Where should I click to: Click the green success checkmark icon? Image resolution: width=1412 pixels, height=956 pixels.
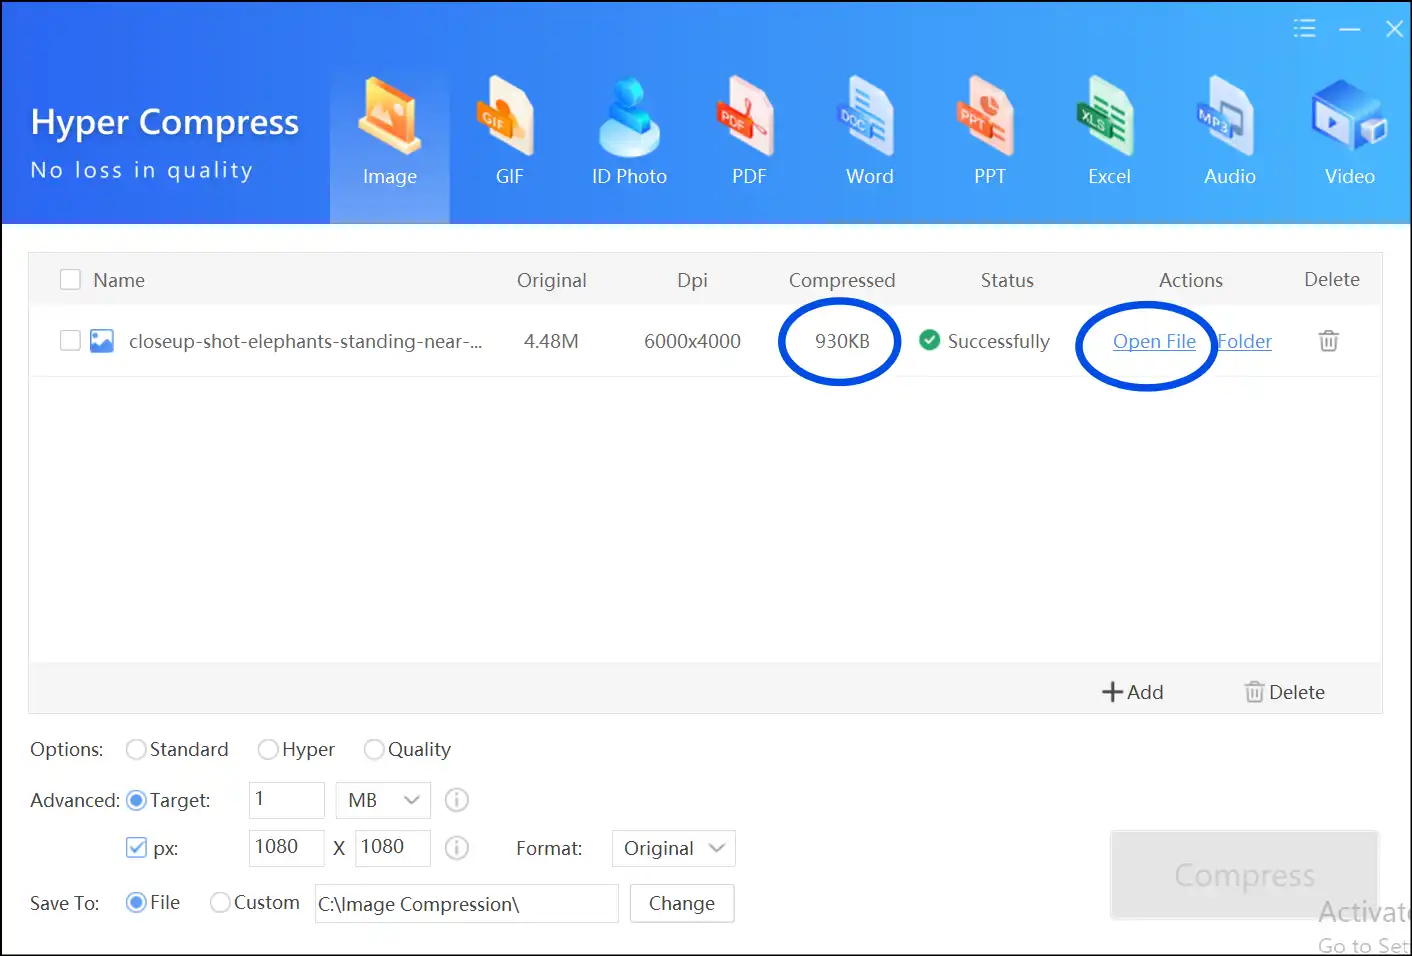click(x=930, y=340)
